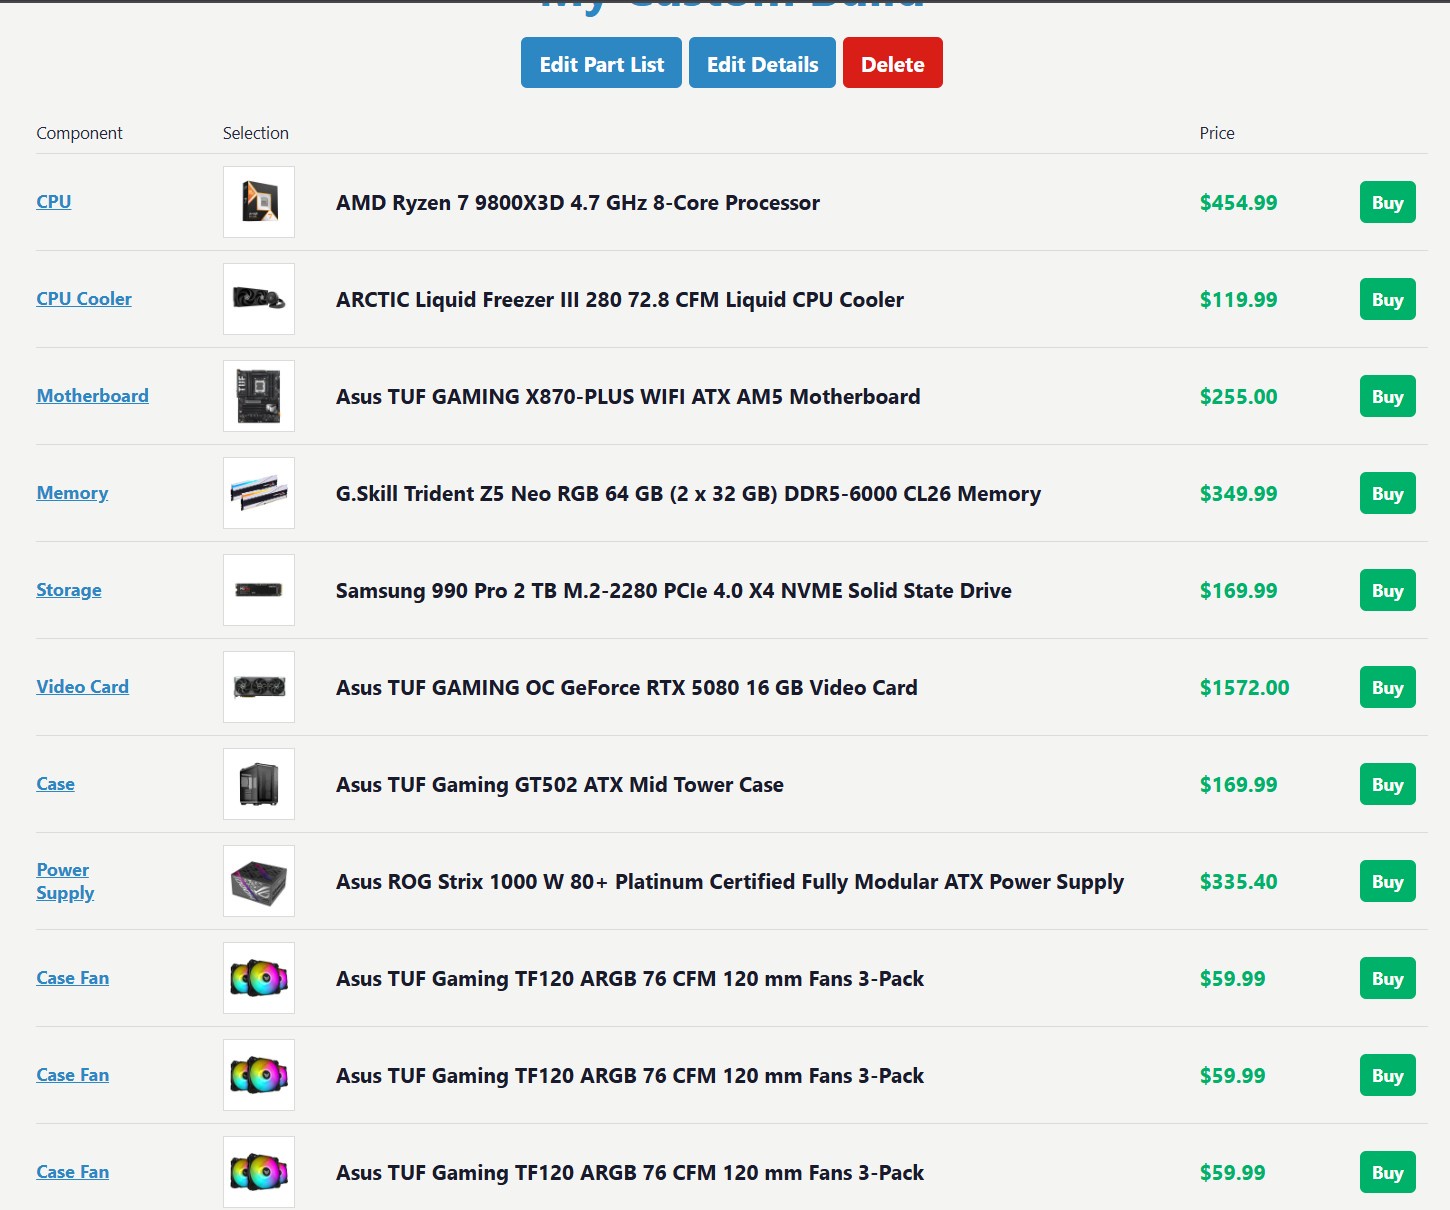Select 'Asus TUF GAMING OC GeForce RTX 5080' name
The width and height of the screenshot is (1450, 1210).
pos(627,688)
